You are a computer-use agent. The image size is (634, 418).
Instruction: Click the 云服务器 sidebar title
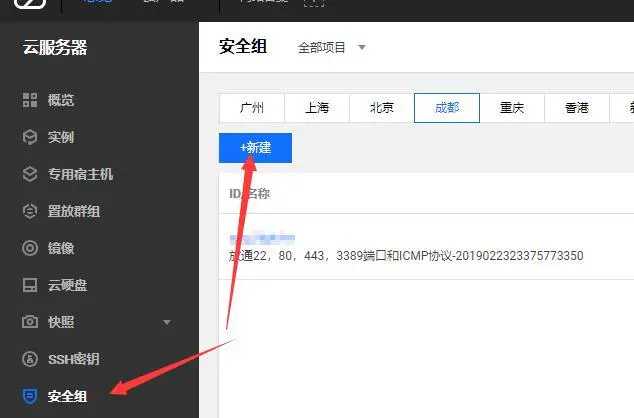point(55,47)
